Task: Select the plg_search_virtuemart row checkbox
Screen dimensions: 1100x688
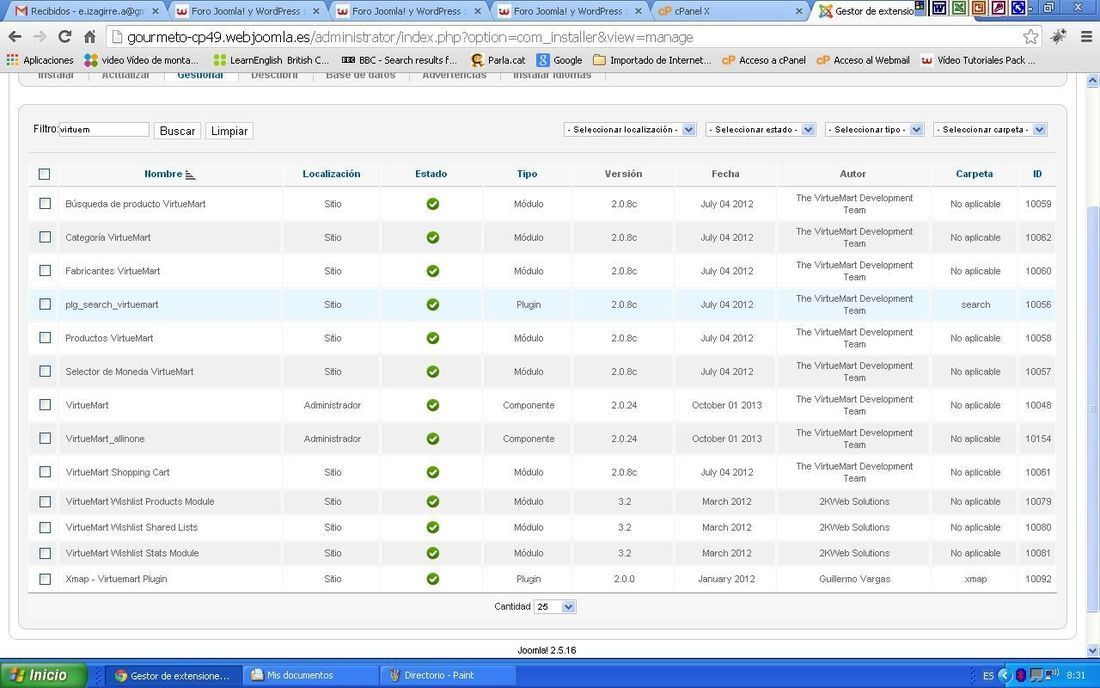Action: point(45,304)
